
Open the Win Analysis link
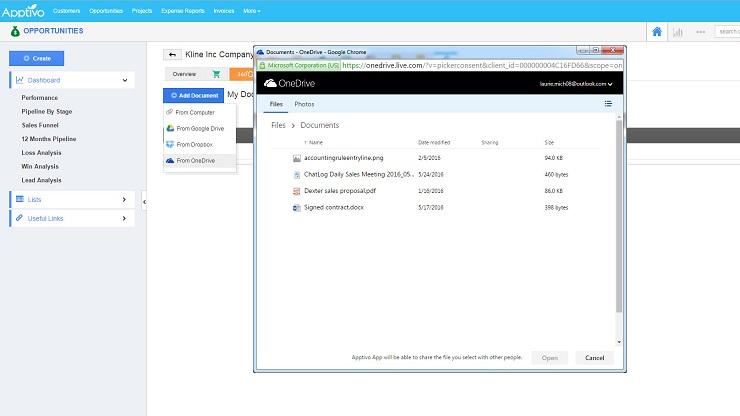[x=40, y=166]
